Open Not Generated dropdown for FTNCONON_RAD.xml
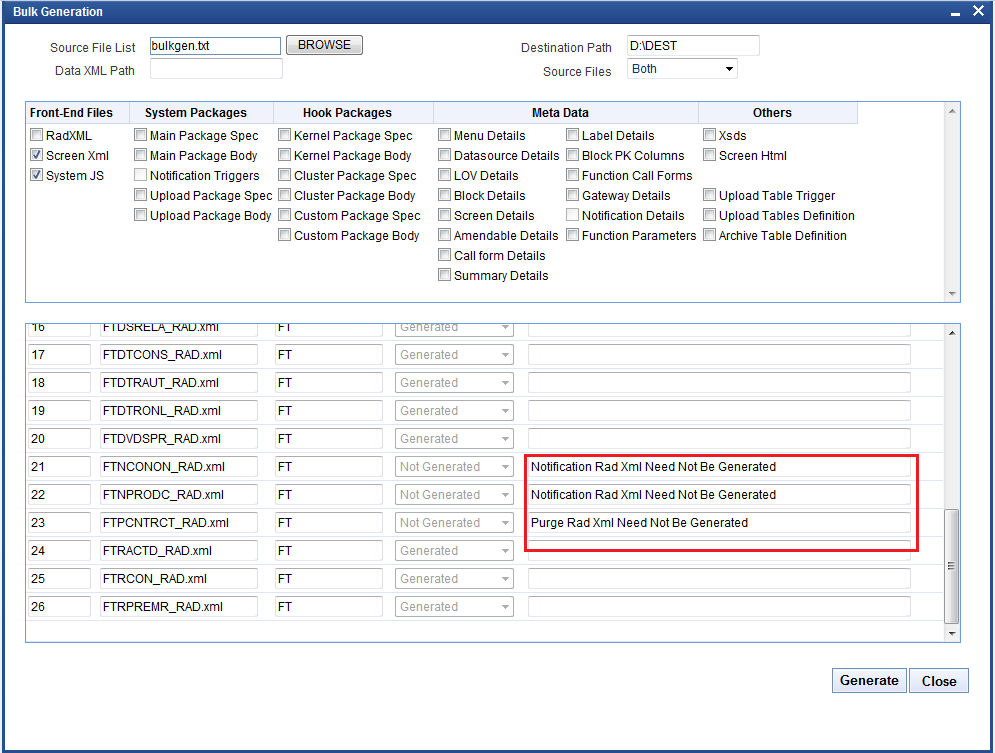The image size is (995, 753). [454, 466]
